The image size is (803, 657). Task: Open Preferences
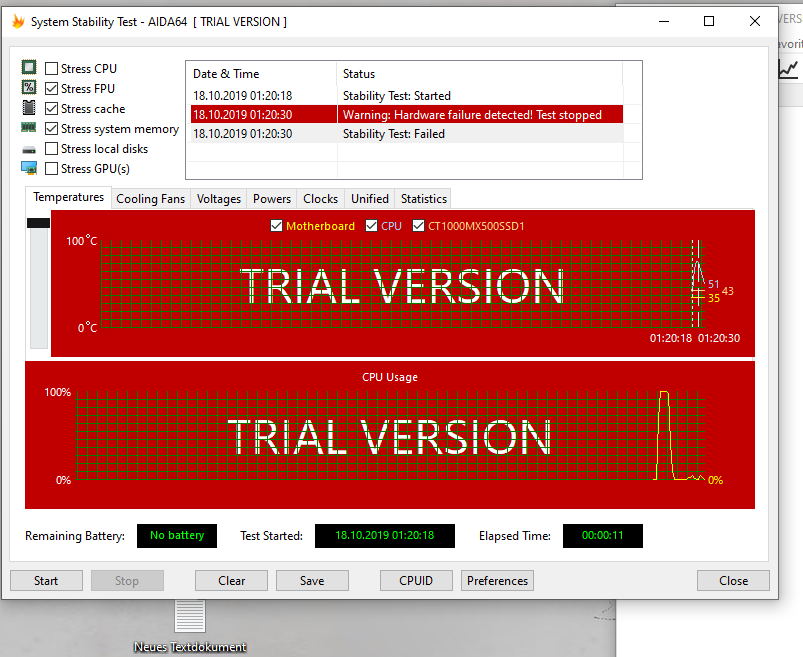[x=497, y=581]
